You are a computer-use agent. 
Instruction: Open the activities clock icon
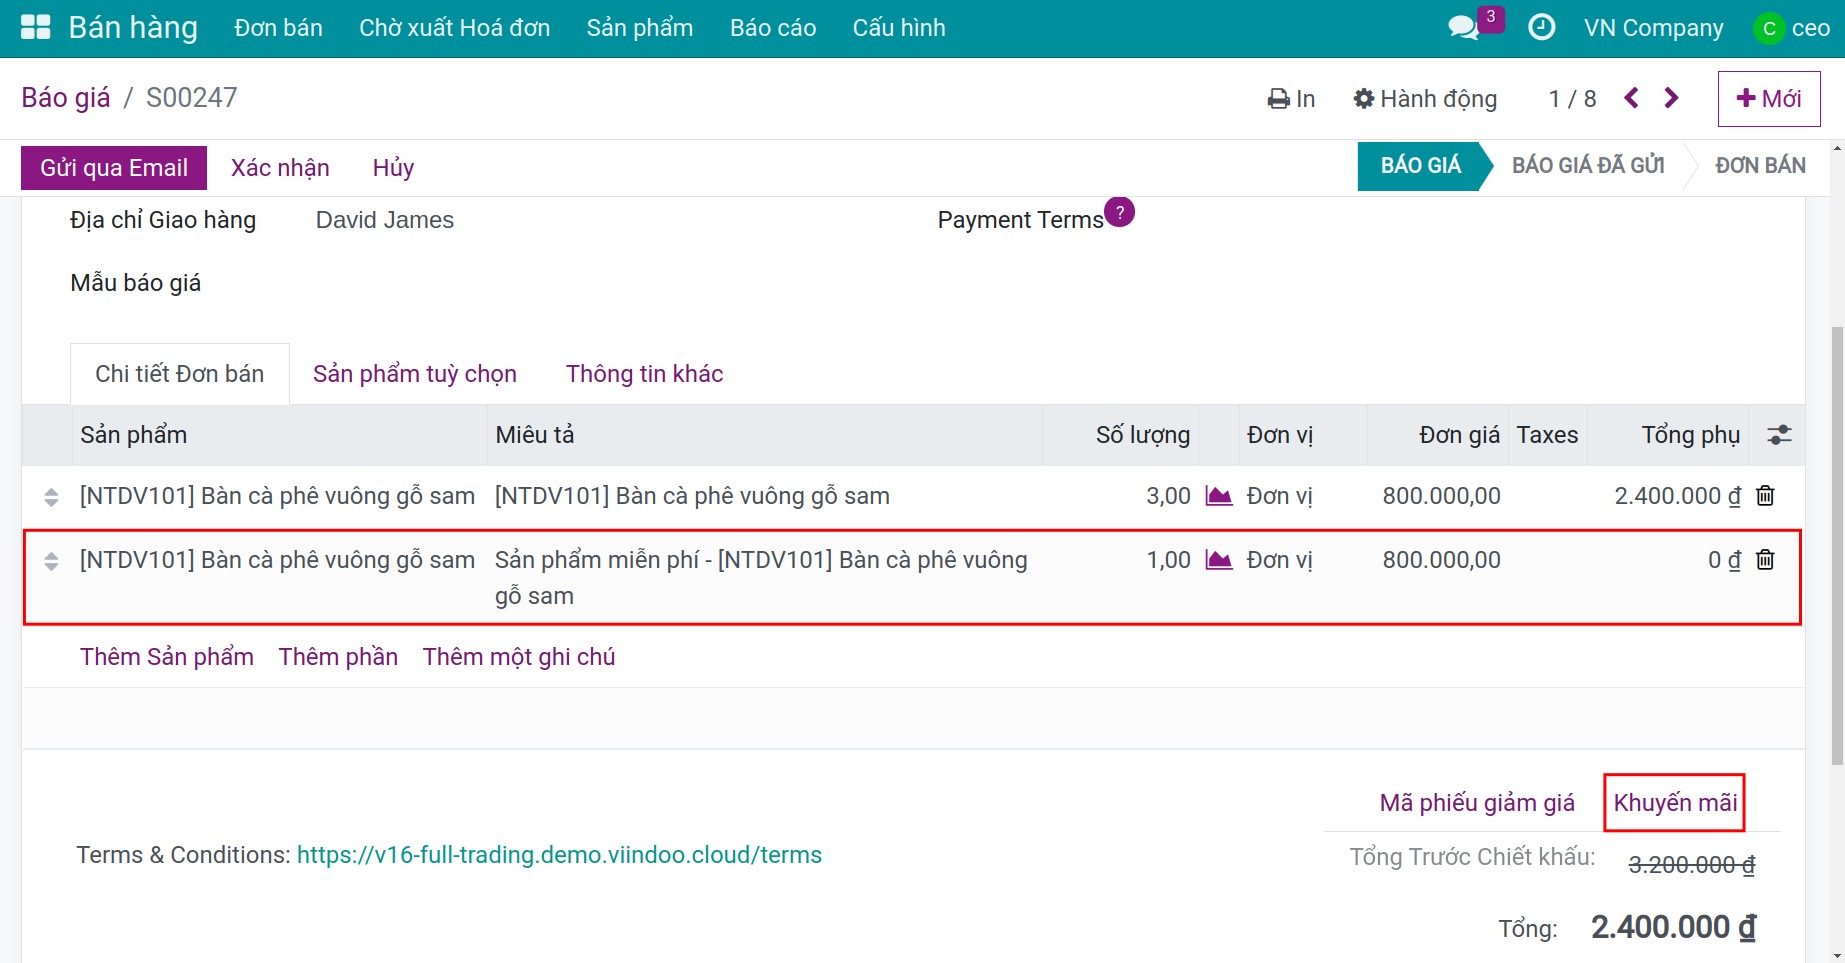(1541, 27)
